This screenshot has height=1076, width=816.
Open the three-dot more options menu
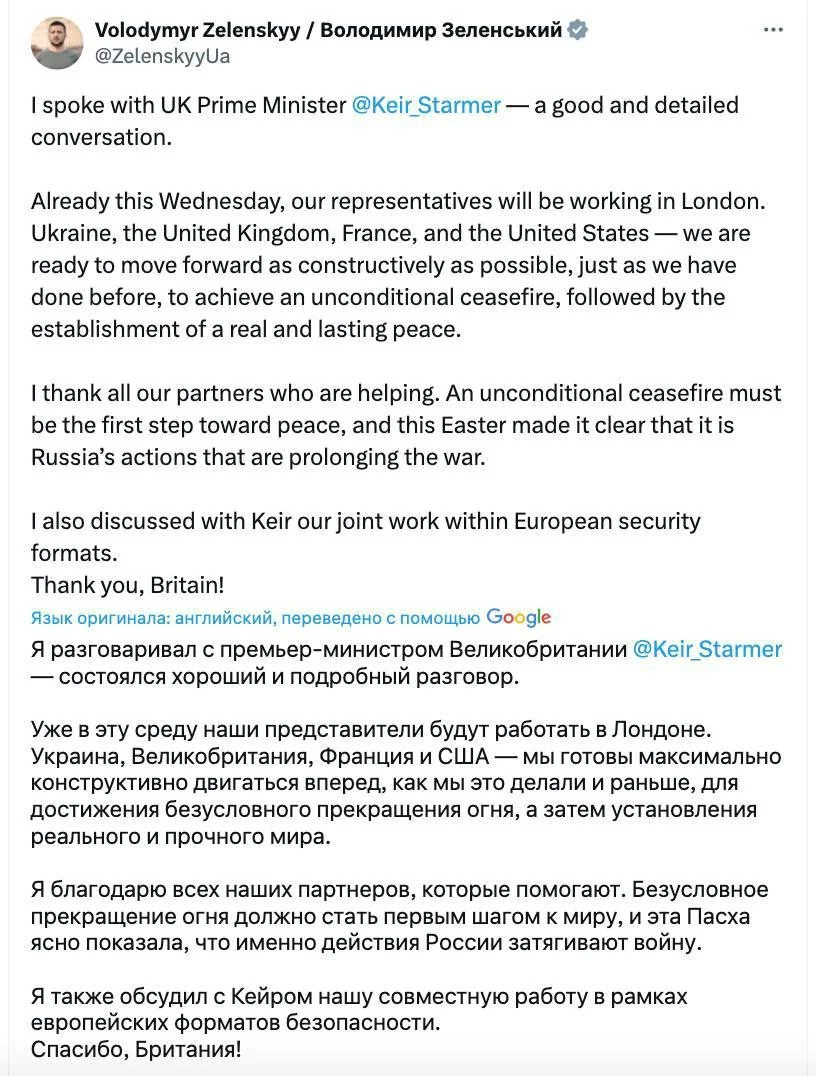[x=773, y=30]
